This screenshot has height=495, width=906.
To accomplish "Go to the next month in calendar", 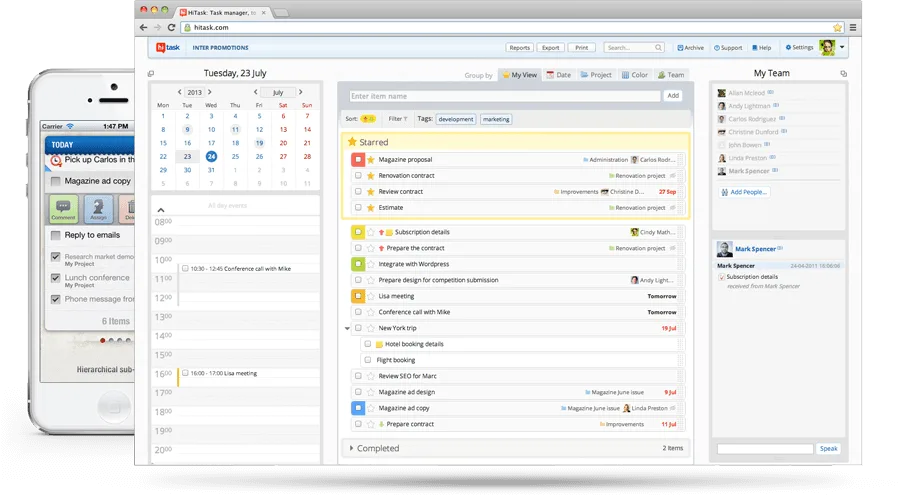I will click(300, 92).
